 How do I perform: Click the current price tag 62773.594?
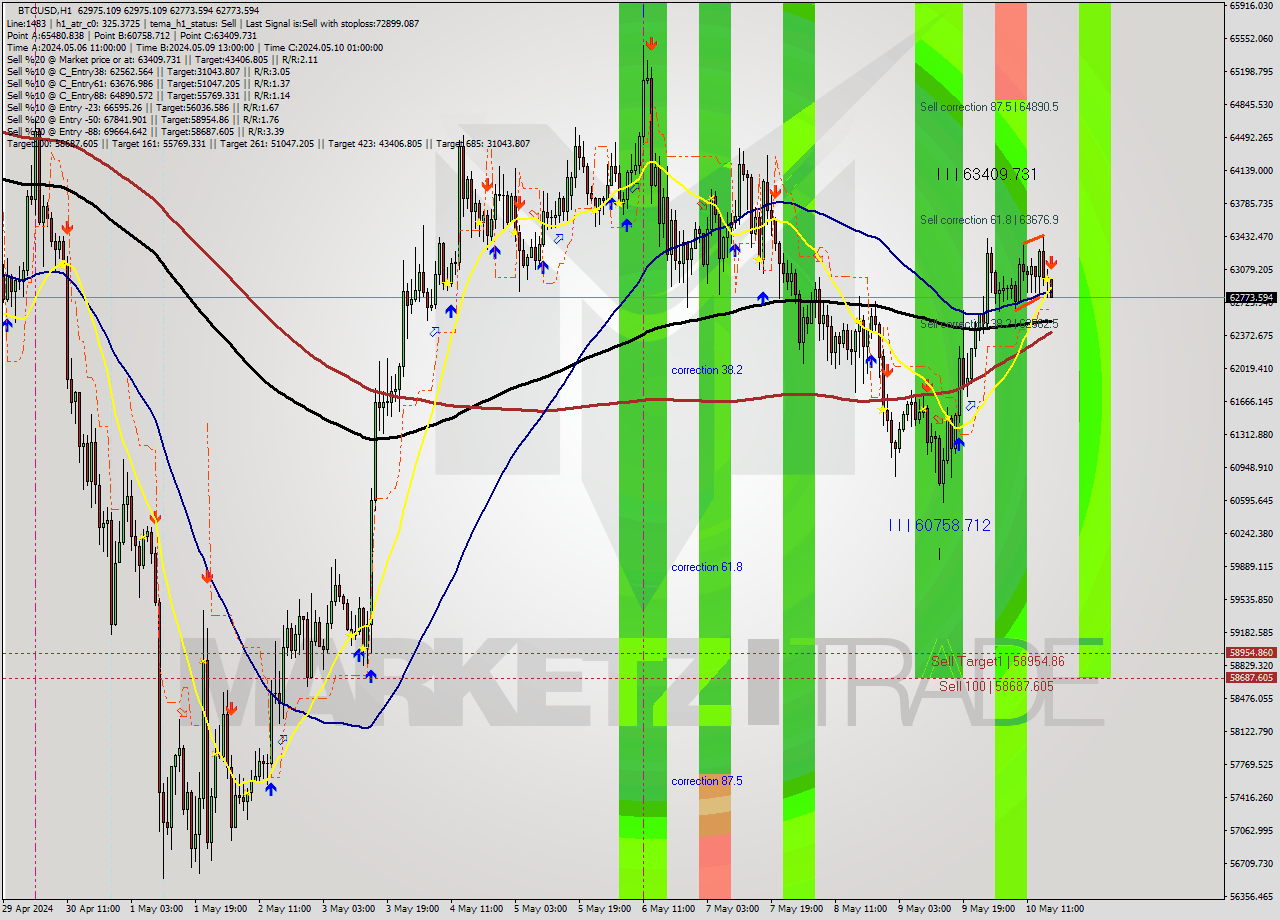pyautogui.click(x=1251, y=297)
